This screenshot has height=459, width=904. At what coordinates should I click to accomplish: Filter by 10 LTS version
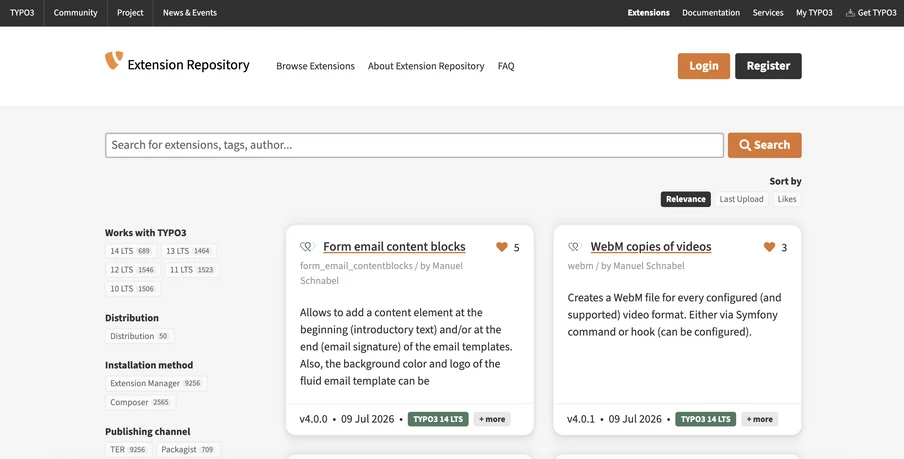click(132, 289)
